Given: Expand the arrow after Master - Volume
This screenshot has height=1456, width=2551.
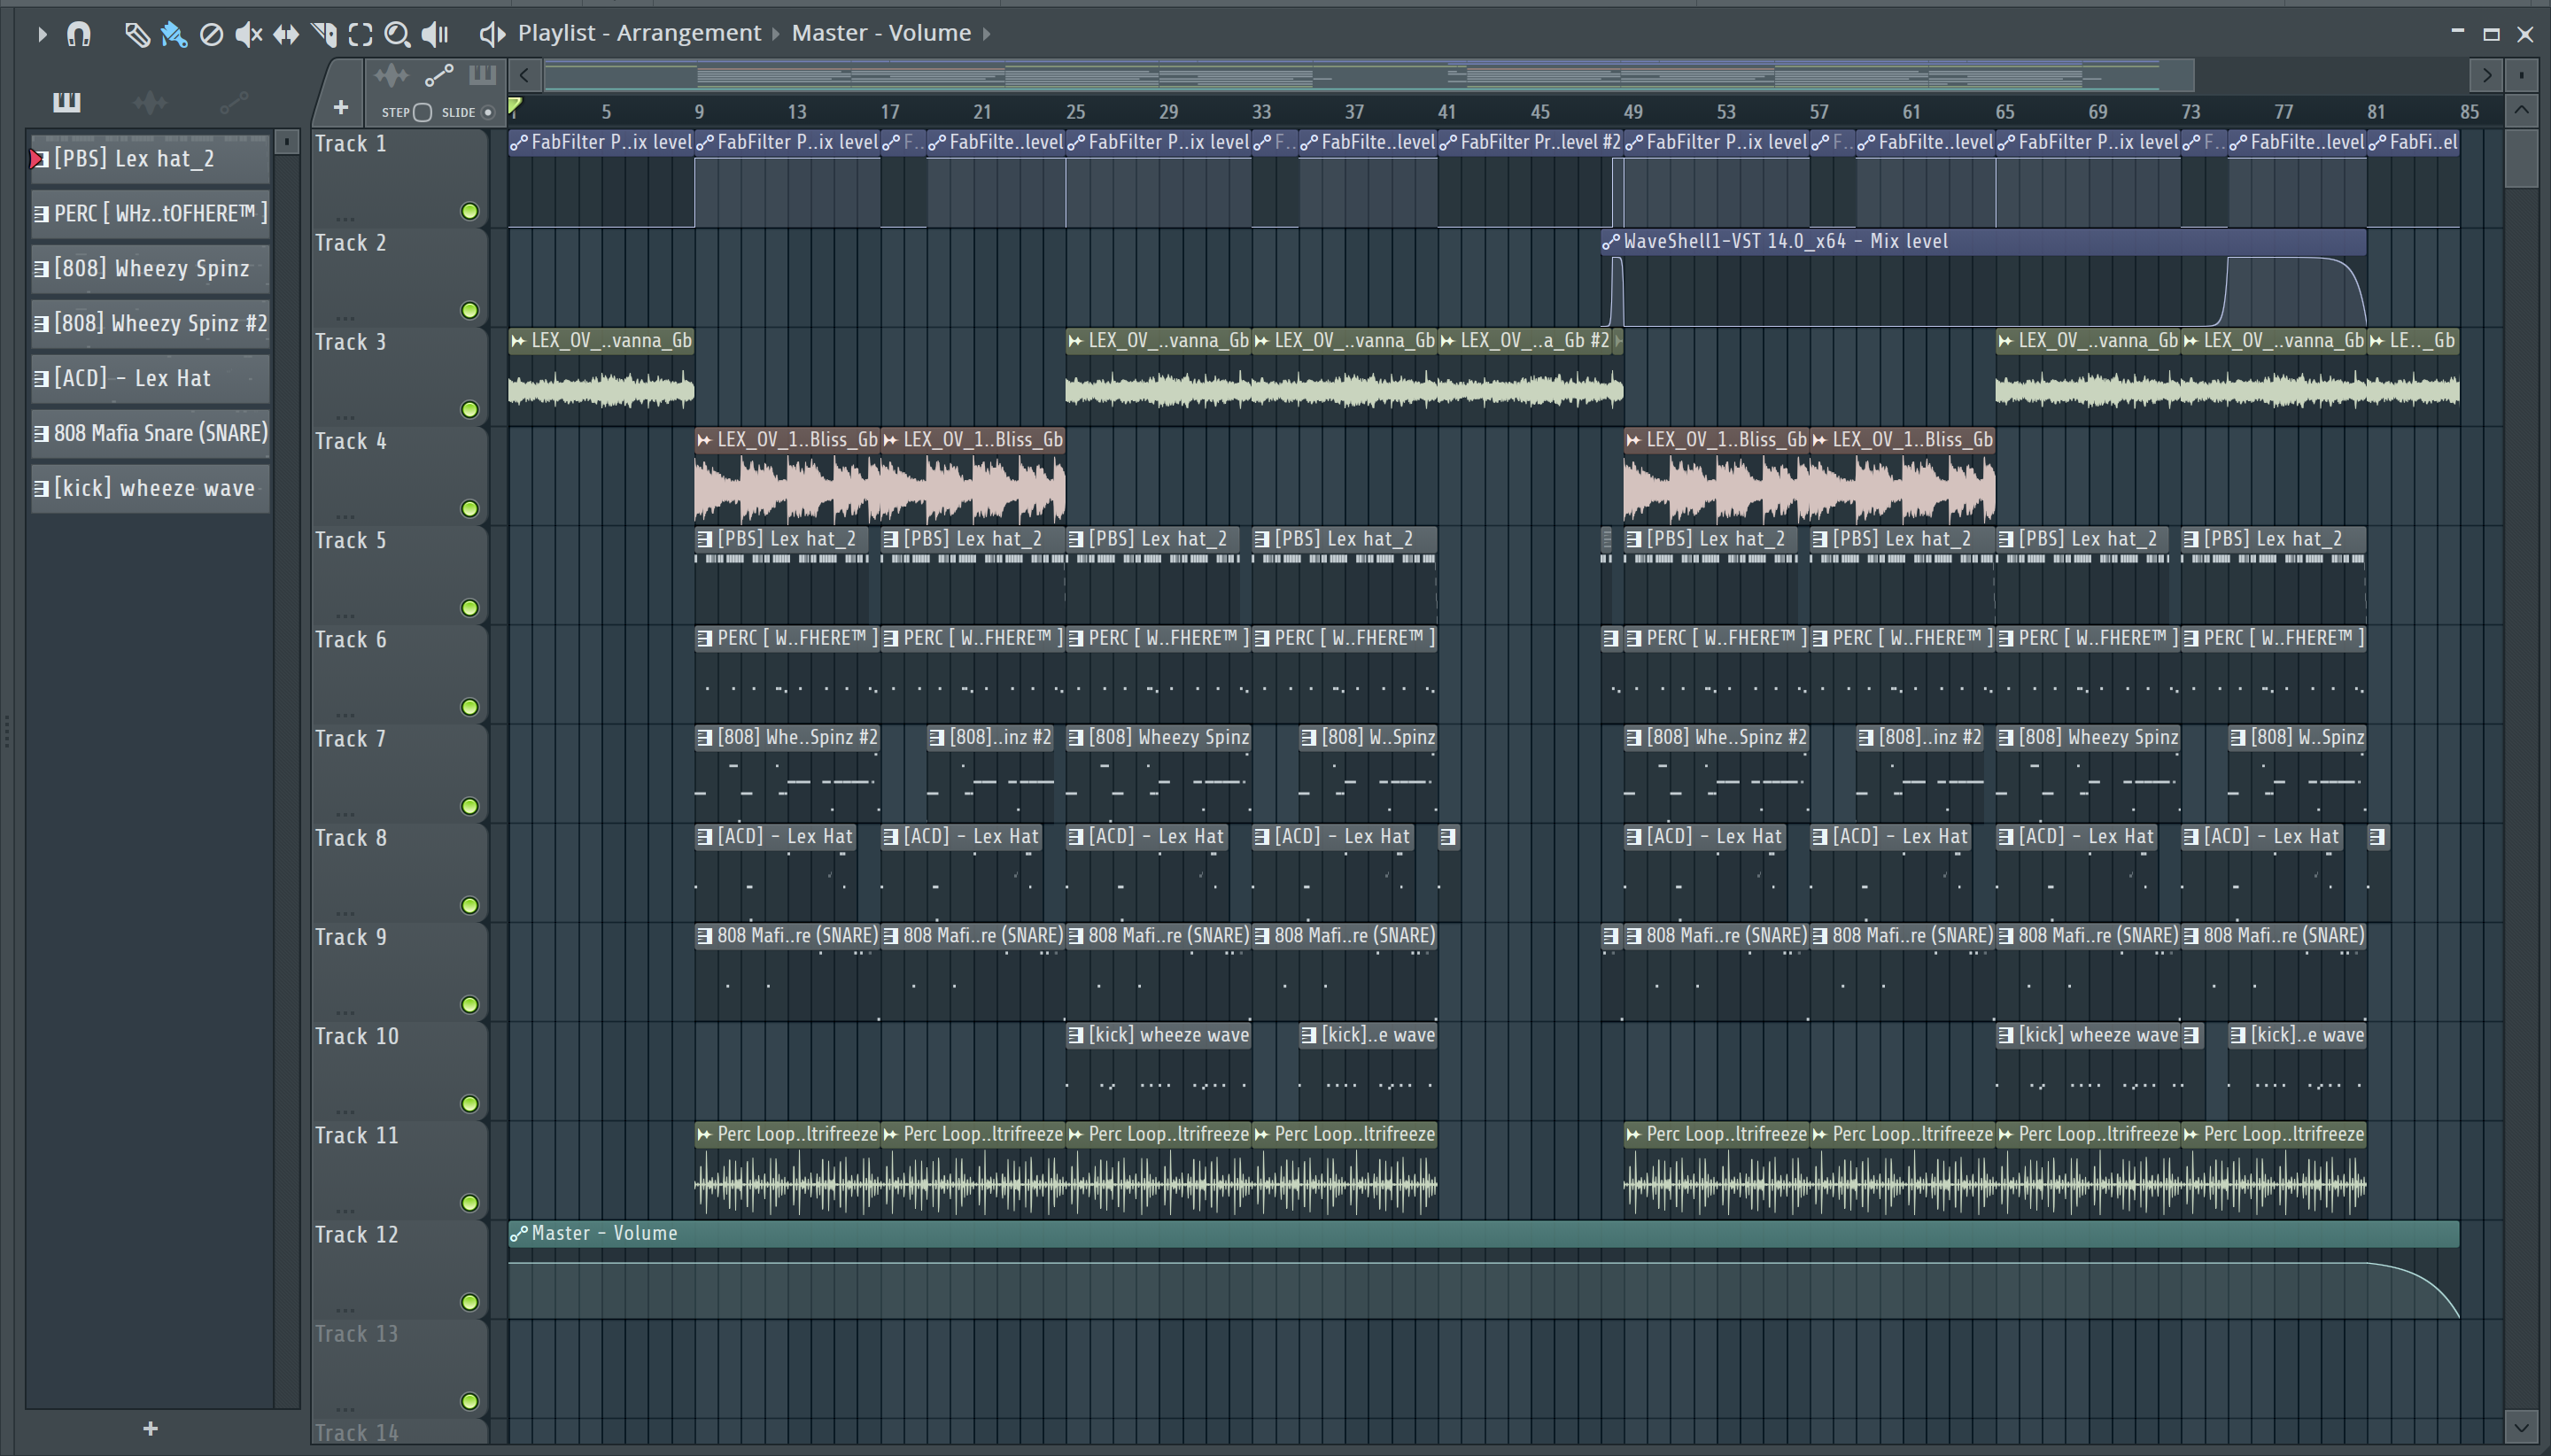Looking at the screenshot, I should pyautogui.click(x=986, y=34).
